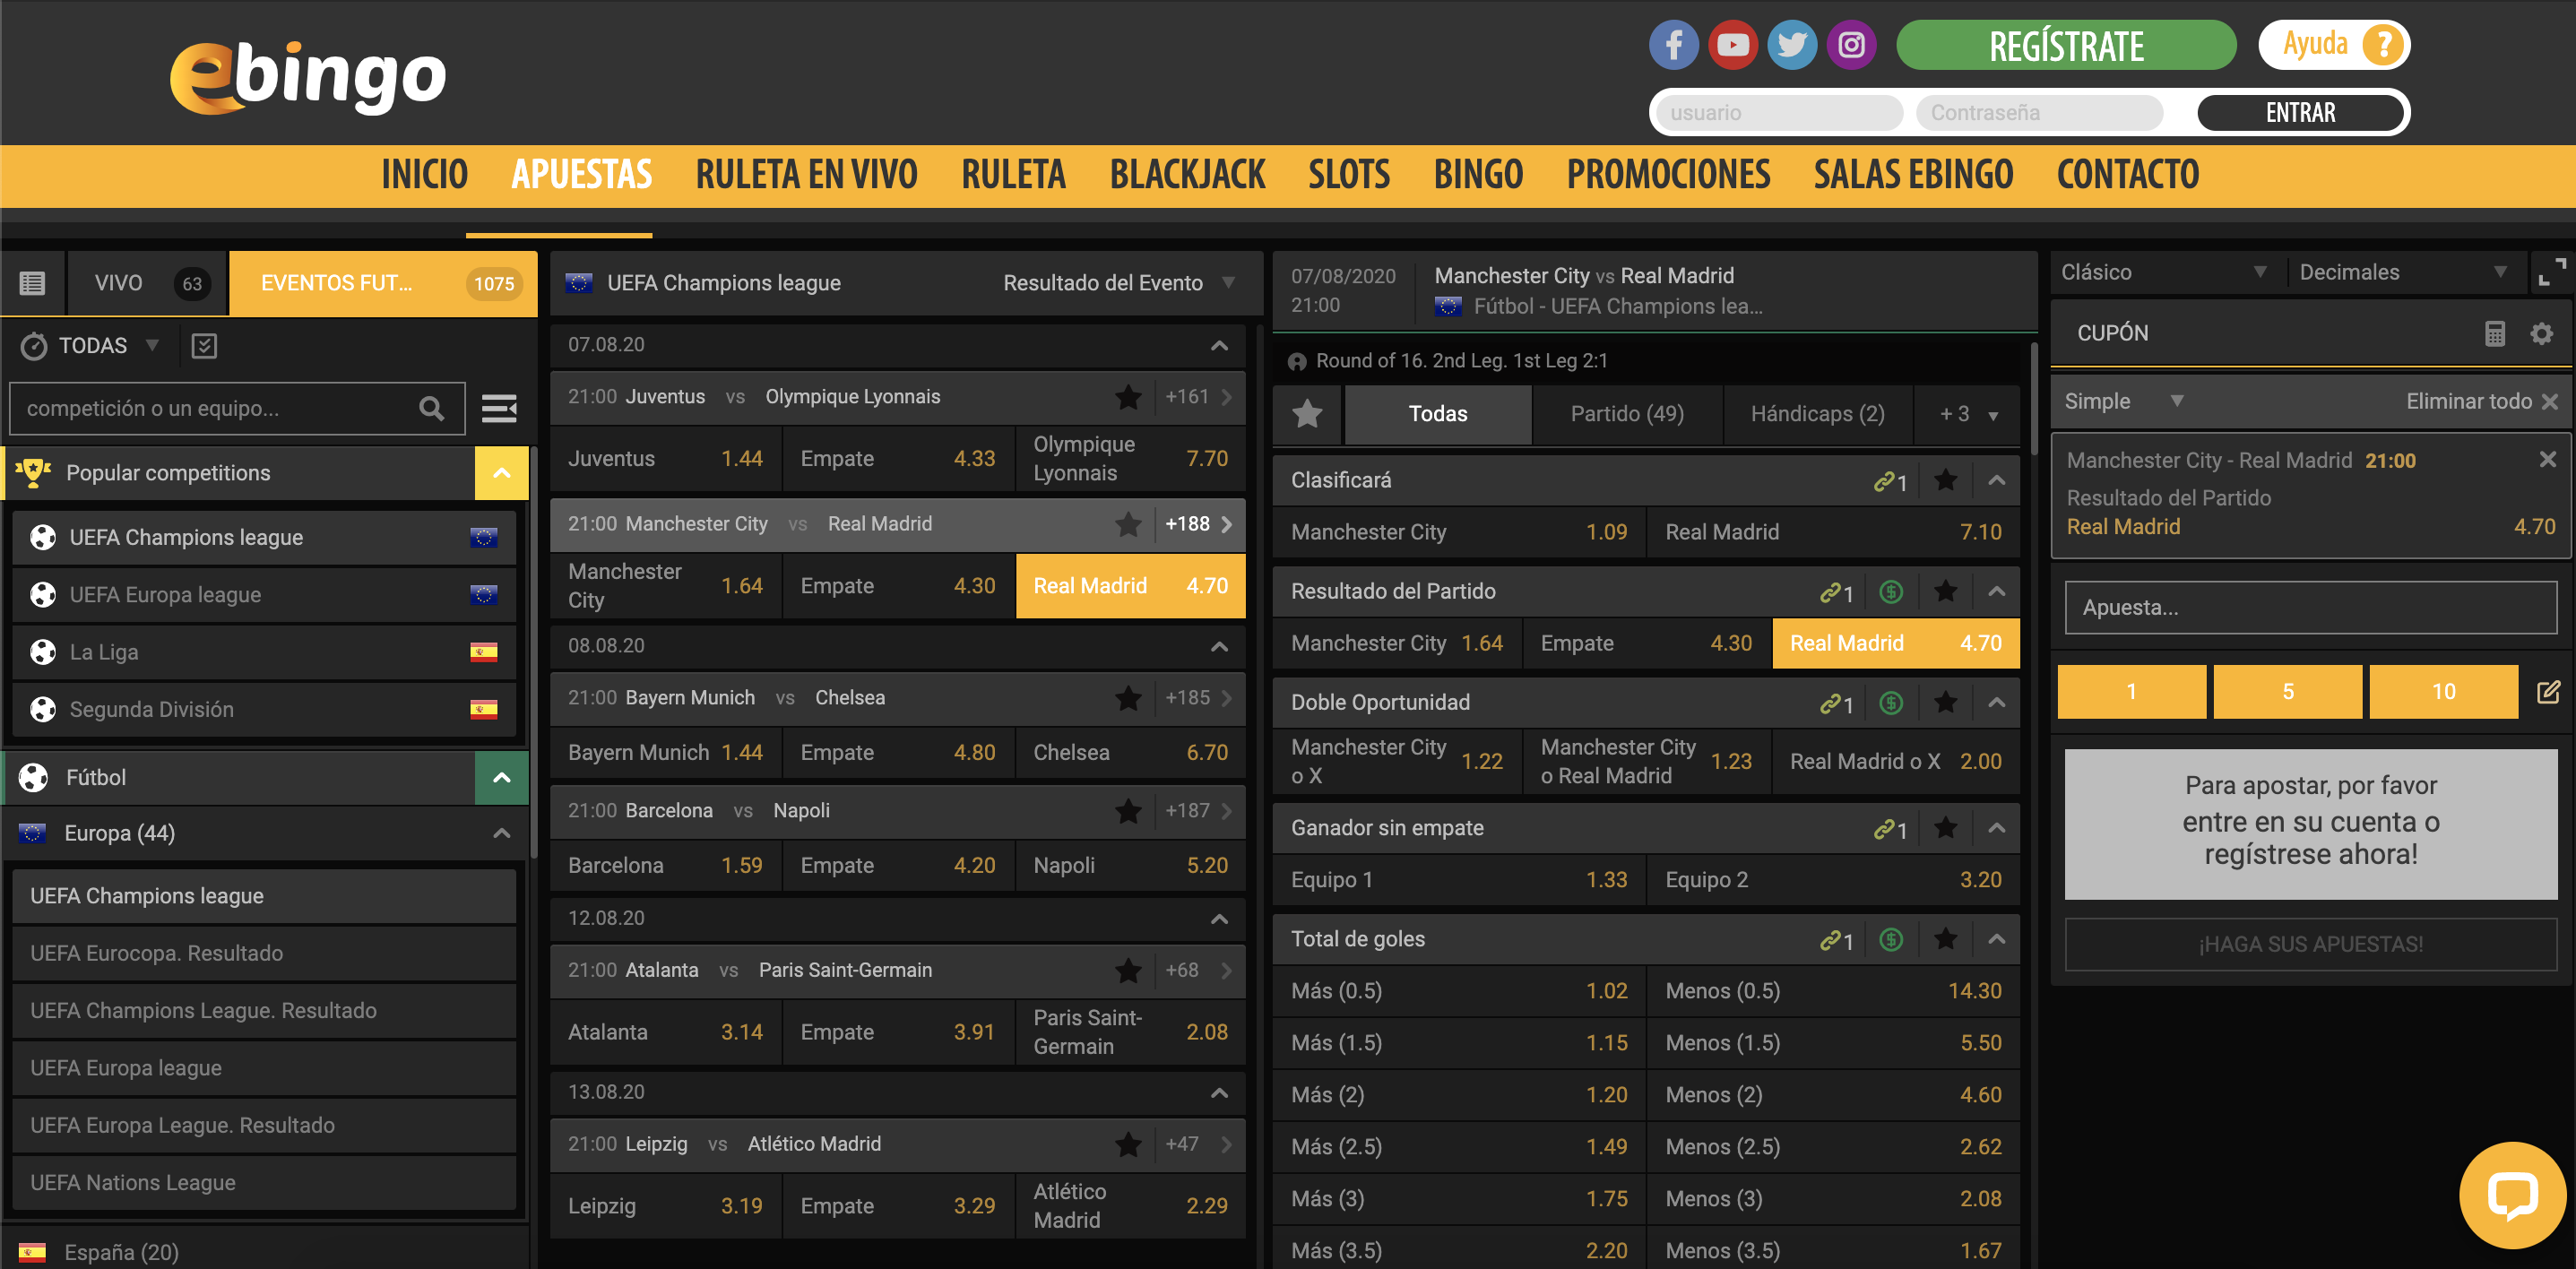Open the Facebook social icon

1673,45
